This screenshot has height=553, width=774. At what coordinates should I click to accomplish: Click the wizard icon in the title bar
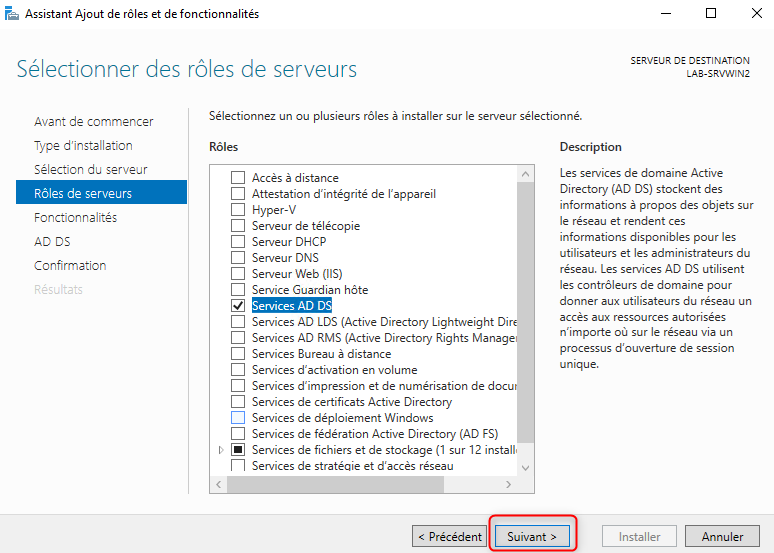coord(11,13)
